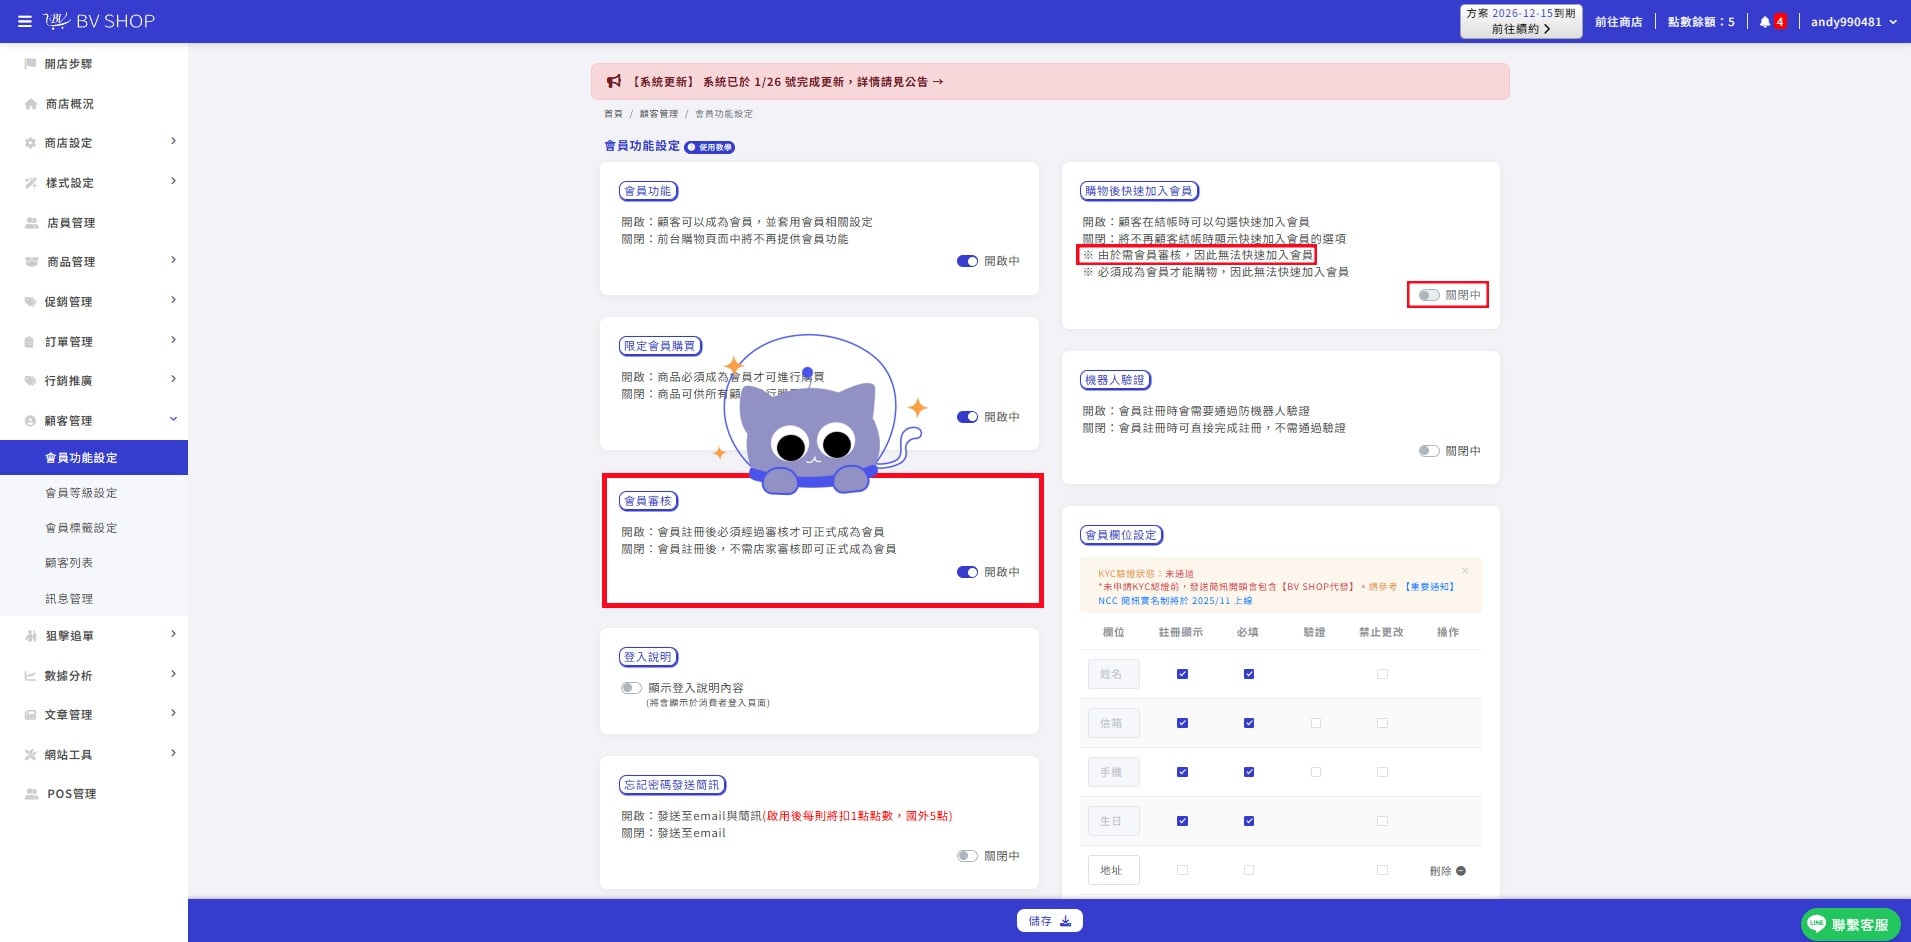Toggle the 機器人驗證 switch
Image resolution: width=1911 pixels, height=942 pixels.
pos(1429,451)
